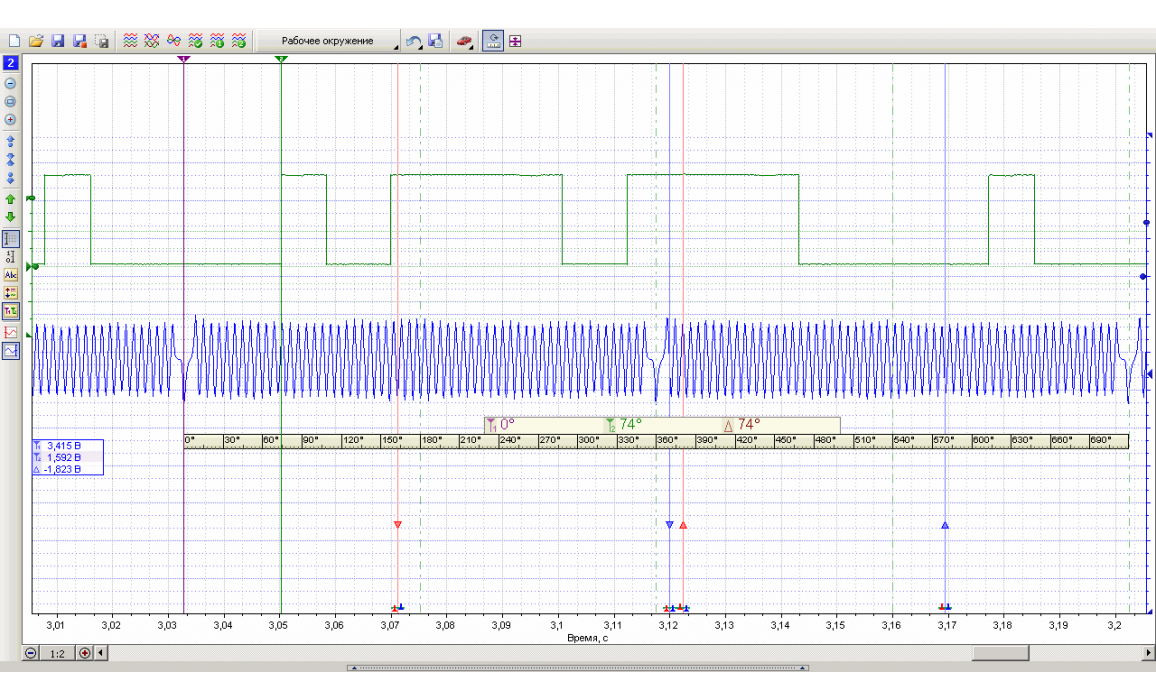Toggle the T1 T2 cursor markers button
The image size is (1156, 700).
(x=10, y=311)
